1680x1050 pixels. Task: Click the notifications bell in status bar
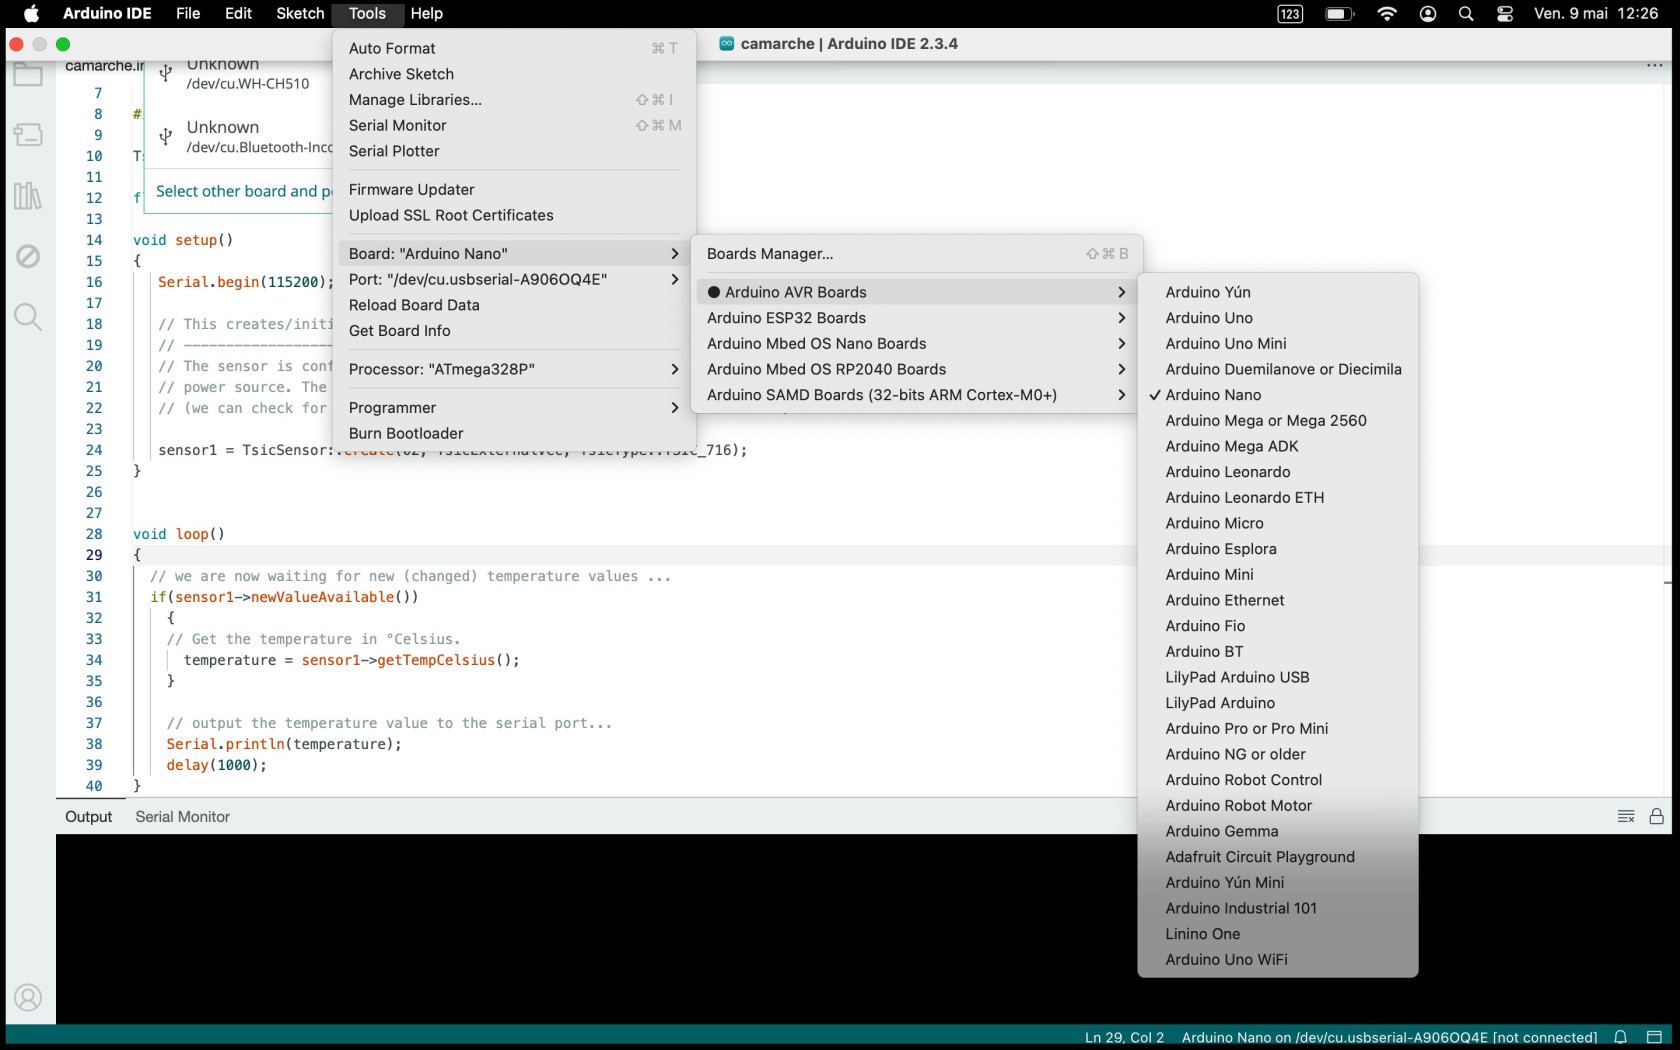coord(1621,1037)
